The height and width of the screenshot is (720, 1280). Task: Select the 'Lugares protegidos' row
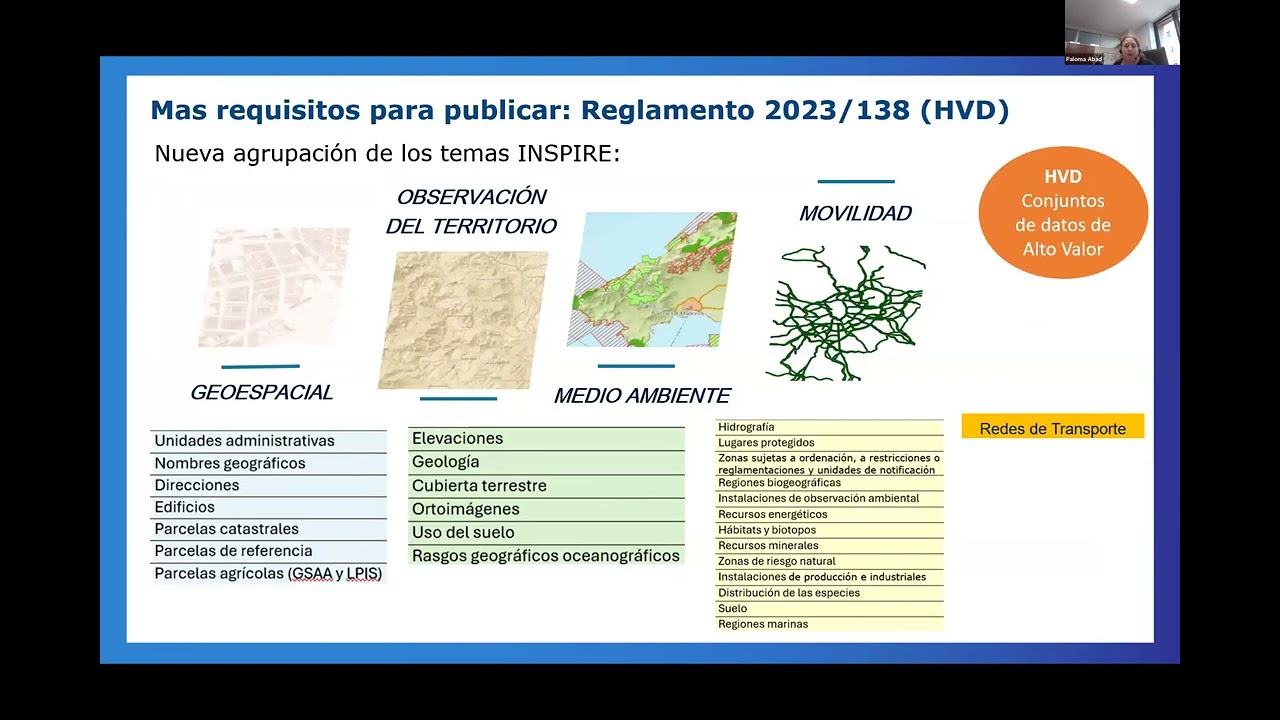coord(829,443)
